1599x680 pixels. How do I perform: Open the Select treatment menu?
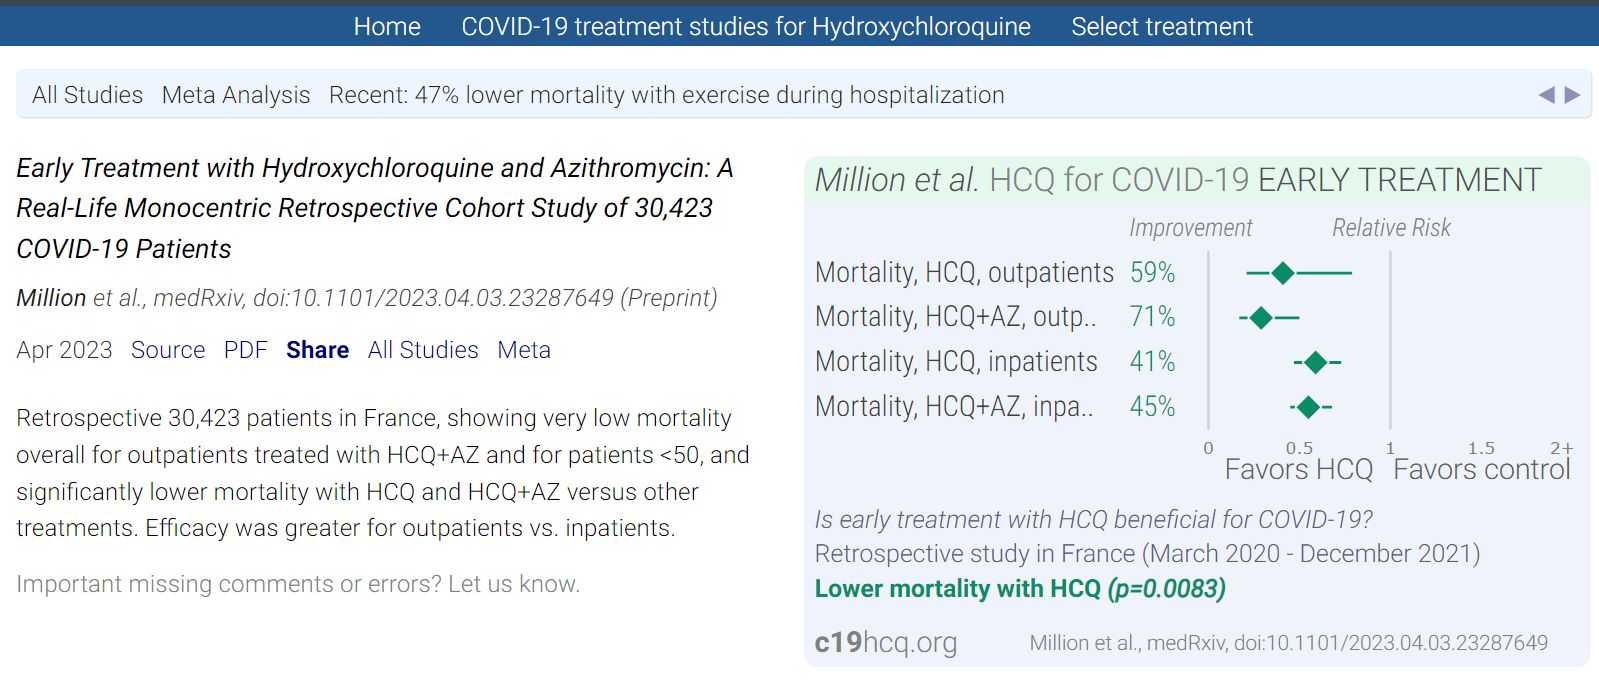pos(1161,27)
